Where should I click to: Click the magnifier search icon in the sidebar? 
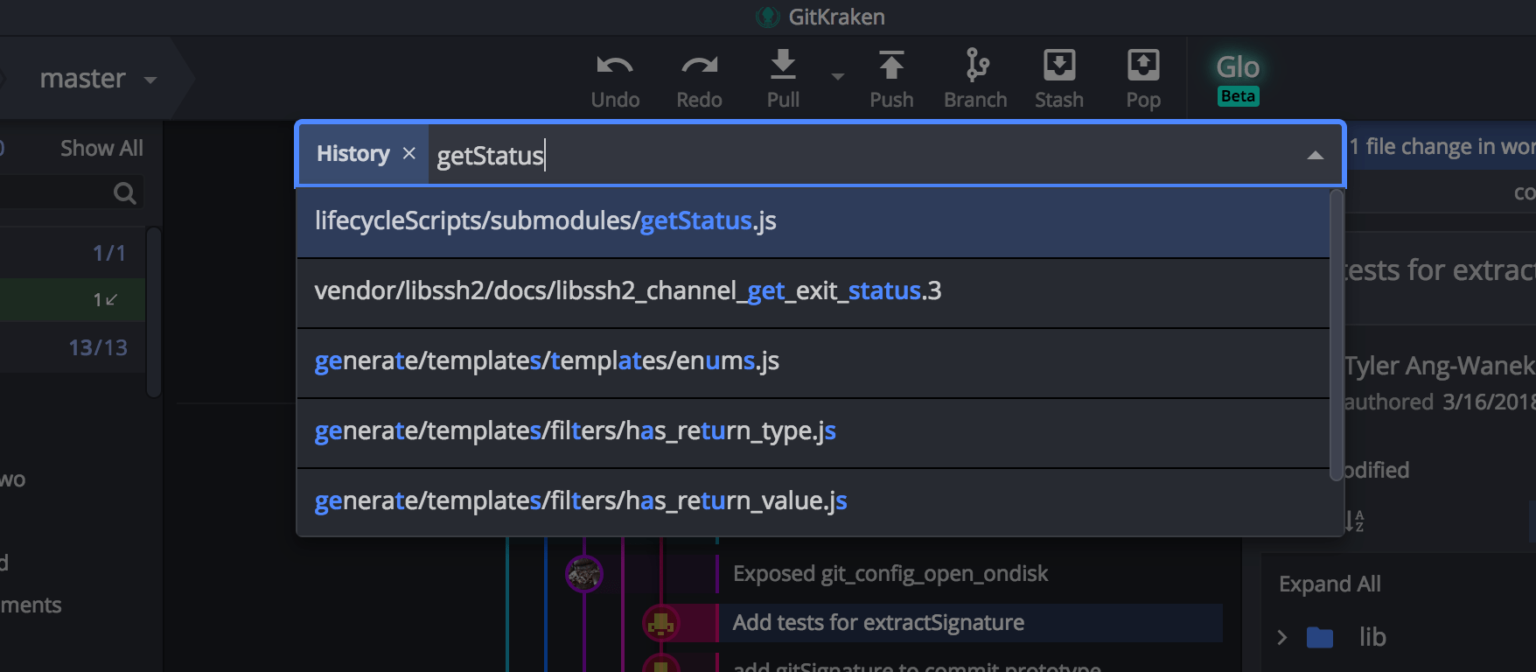[125, 192]
